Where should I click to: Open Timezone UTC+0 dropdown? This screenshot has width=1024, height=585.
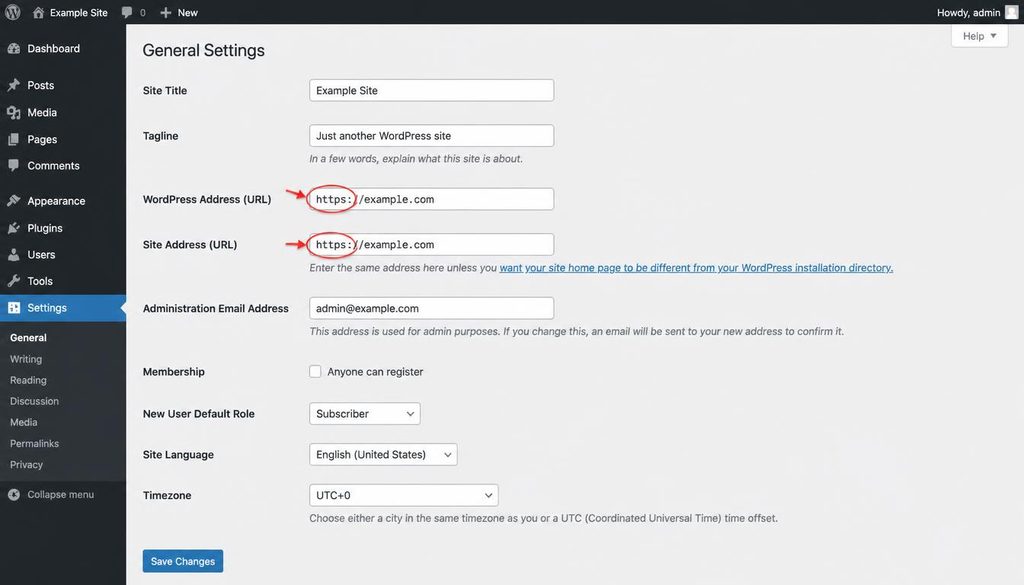404,495
